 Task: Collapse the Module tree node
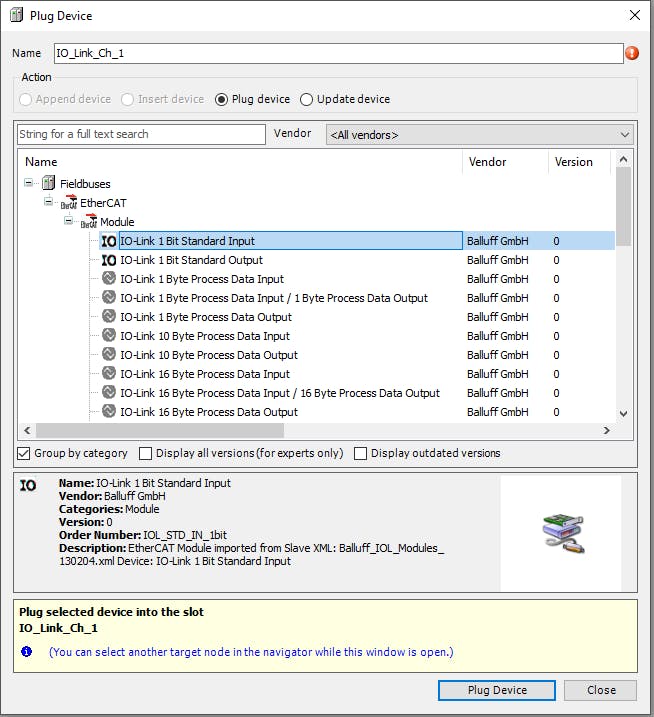68,221
